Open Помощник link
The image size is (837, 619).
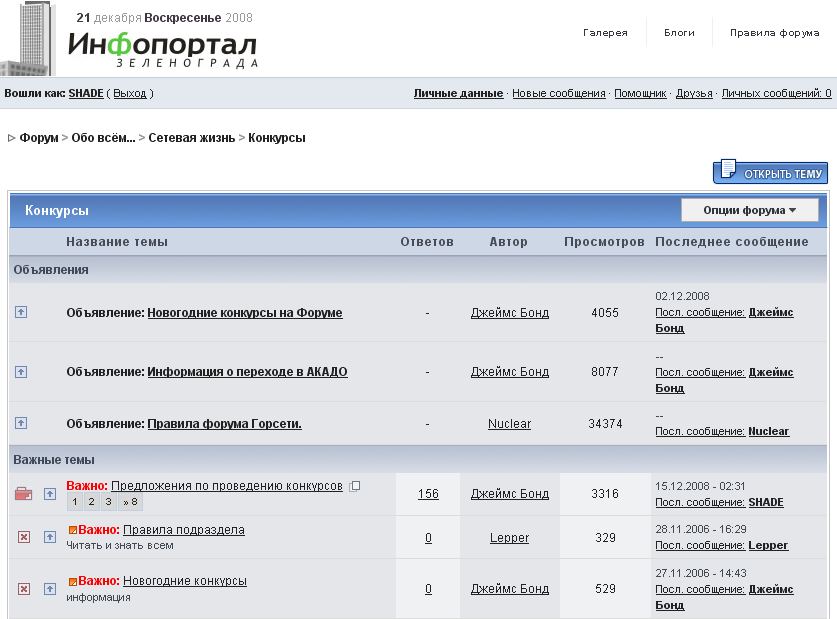pos(640,93)
